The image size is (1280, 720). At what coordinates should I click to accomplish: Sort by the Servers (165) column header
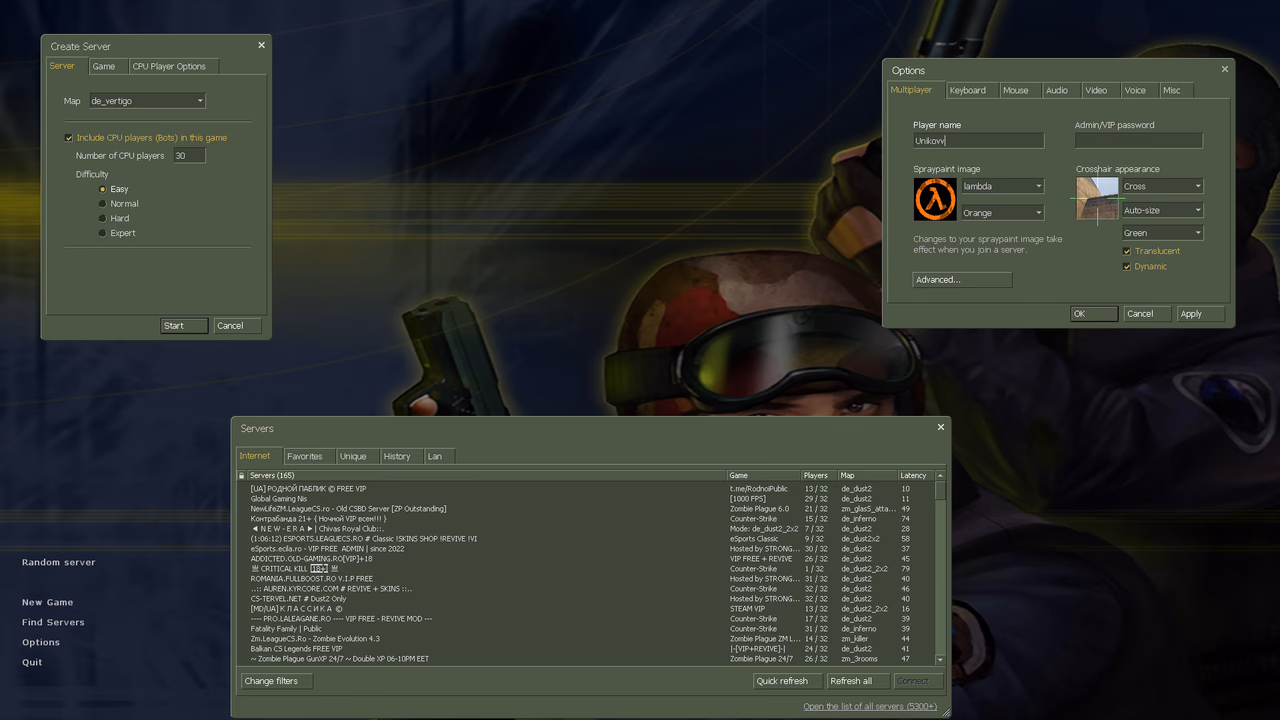[x=486, y=476]
